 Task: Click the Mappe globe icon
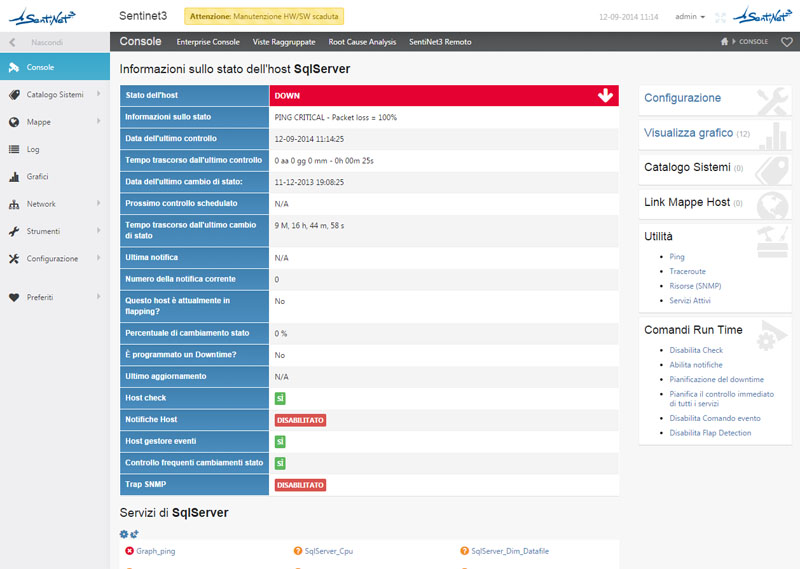14,122
